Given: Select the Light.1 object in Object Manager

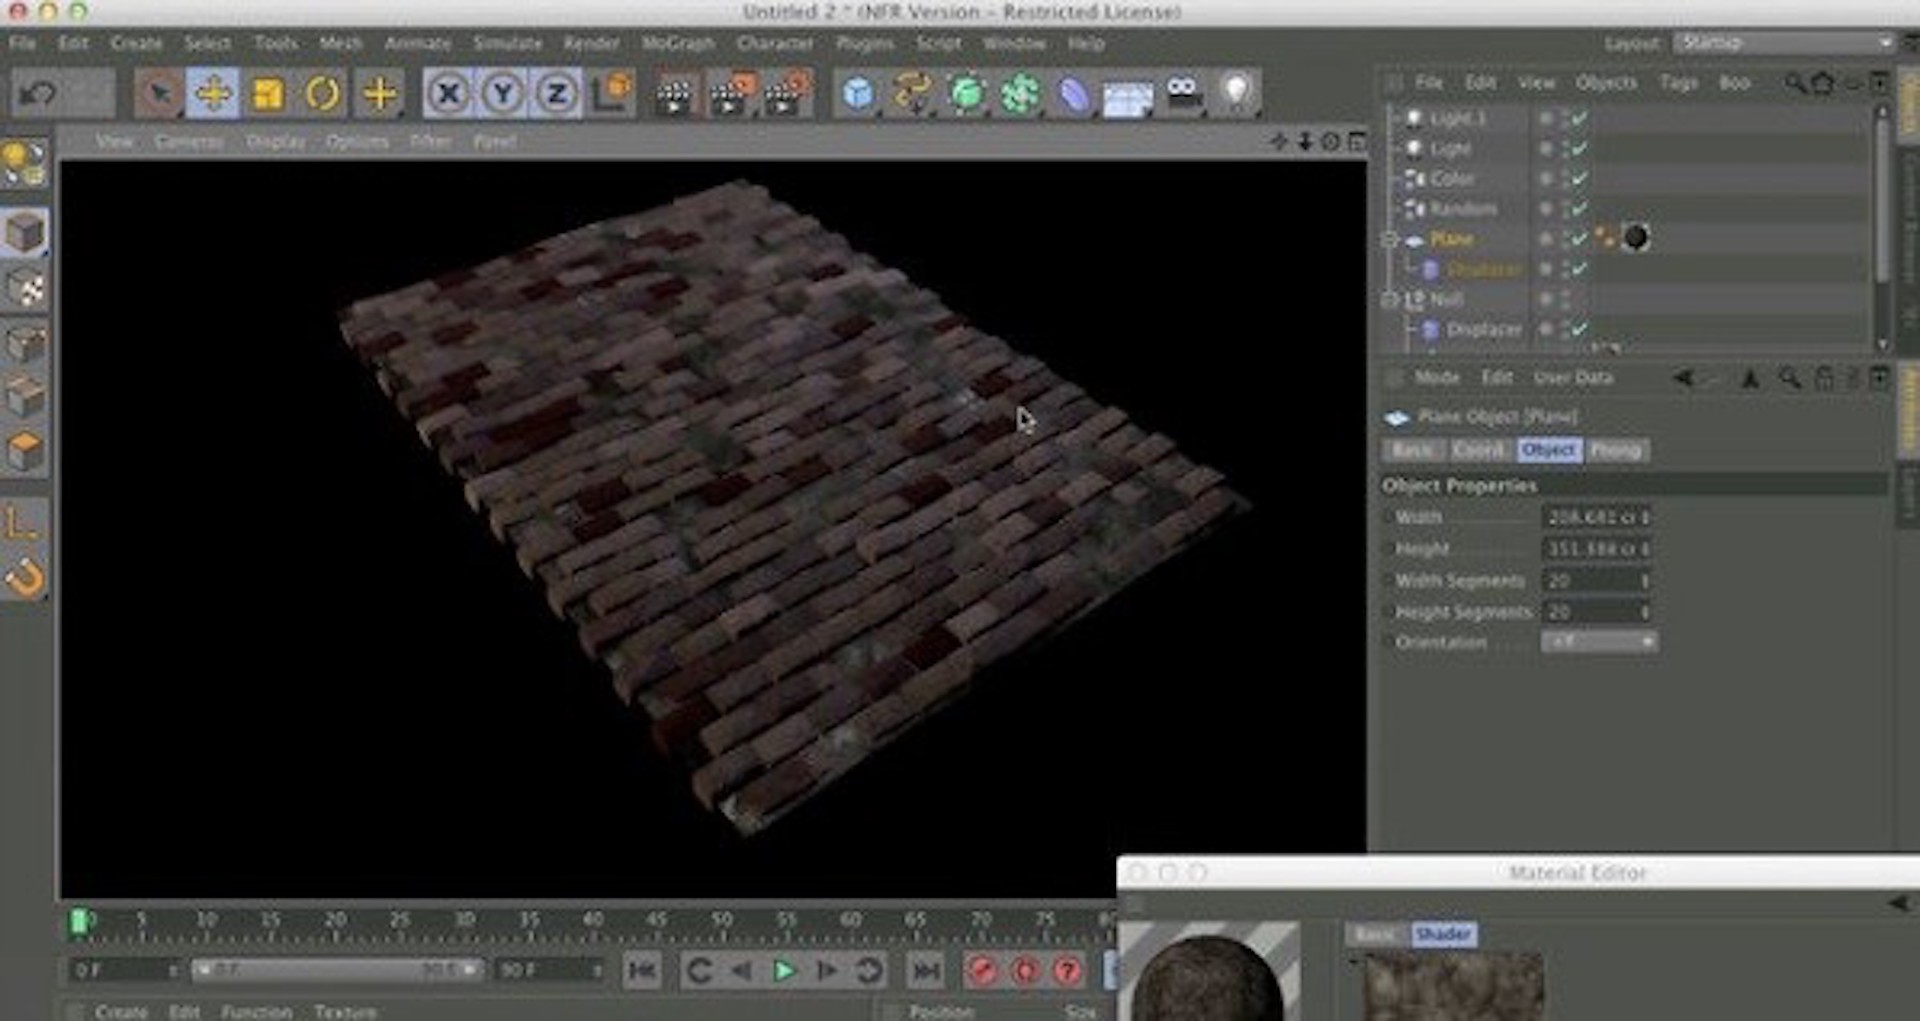Looking at the screenshot, I should 1458,119.
